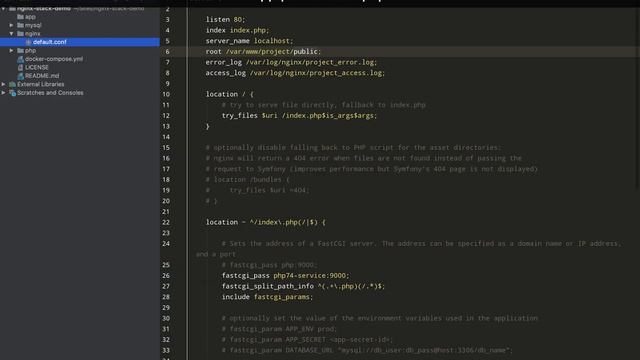
Task: Click the error_log directive line
Action: pyautogui.click(x=291, y=62)
